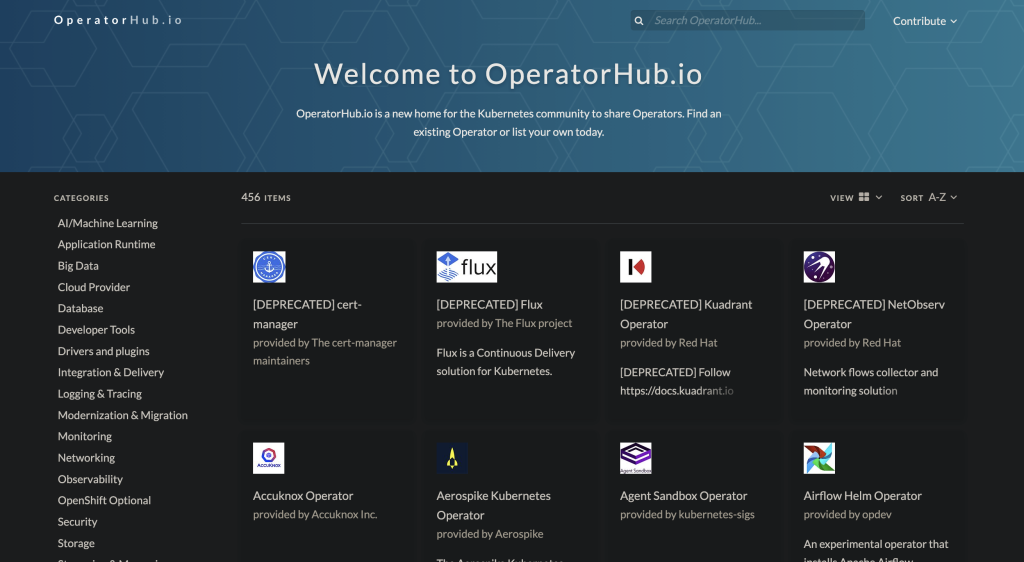Select the Database category
Viewport: 1024px width, 562px height.
tap(80, 308)
